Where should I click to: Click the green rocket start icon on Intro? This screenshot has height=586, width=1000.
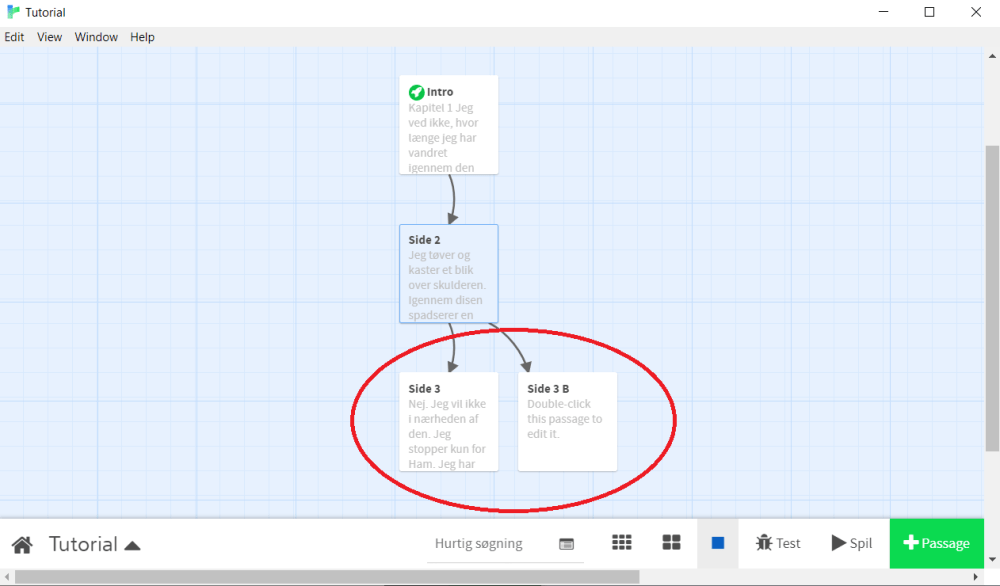pyautogui.click(x=416, y=92)
